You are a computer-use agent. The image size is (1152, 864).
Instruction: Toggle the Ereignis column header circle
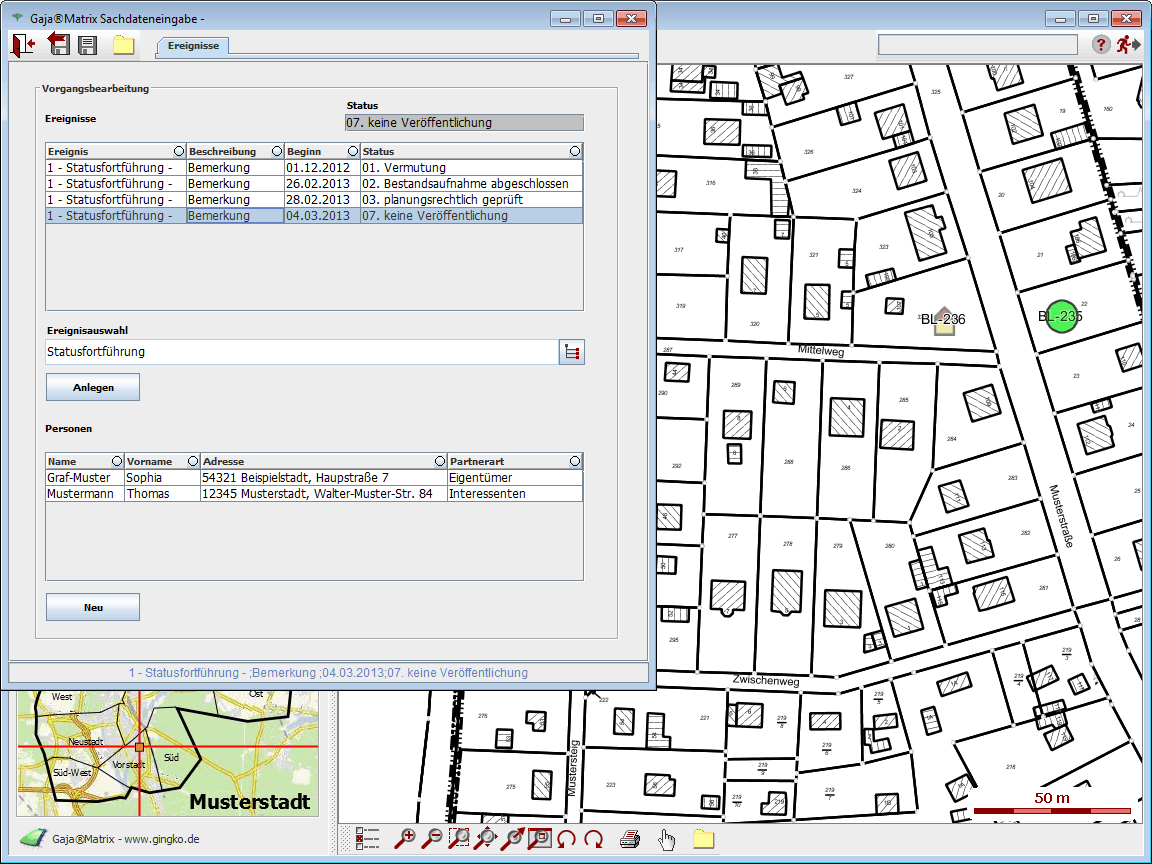tap(178, 151)
